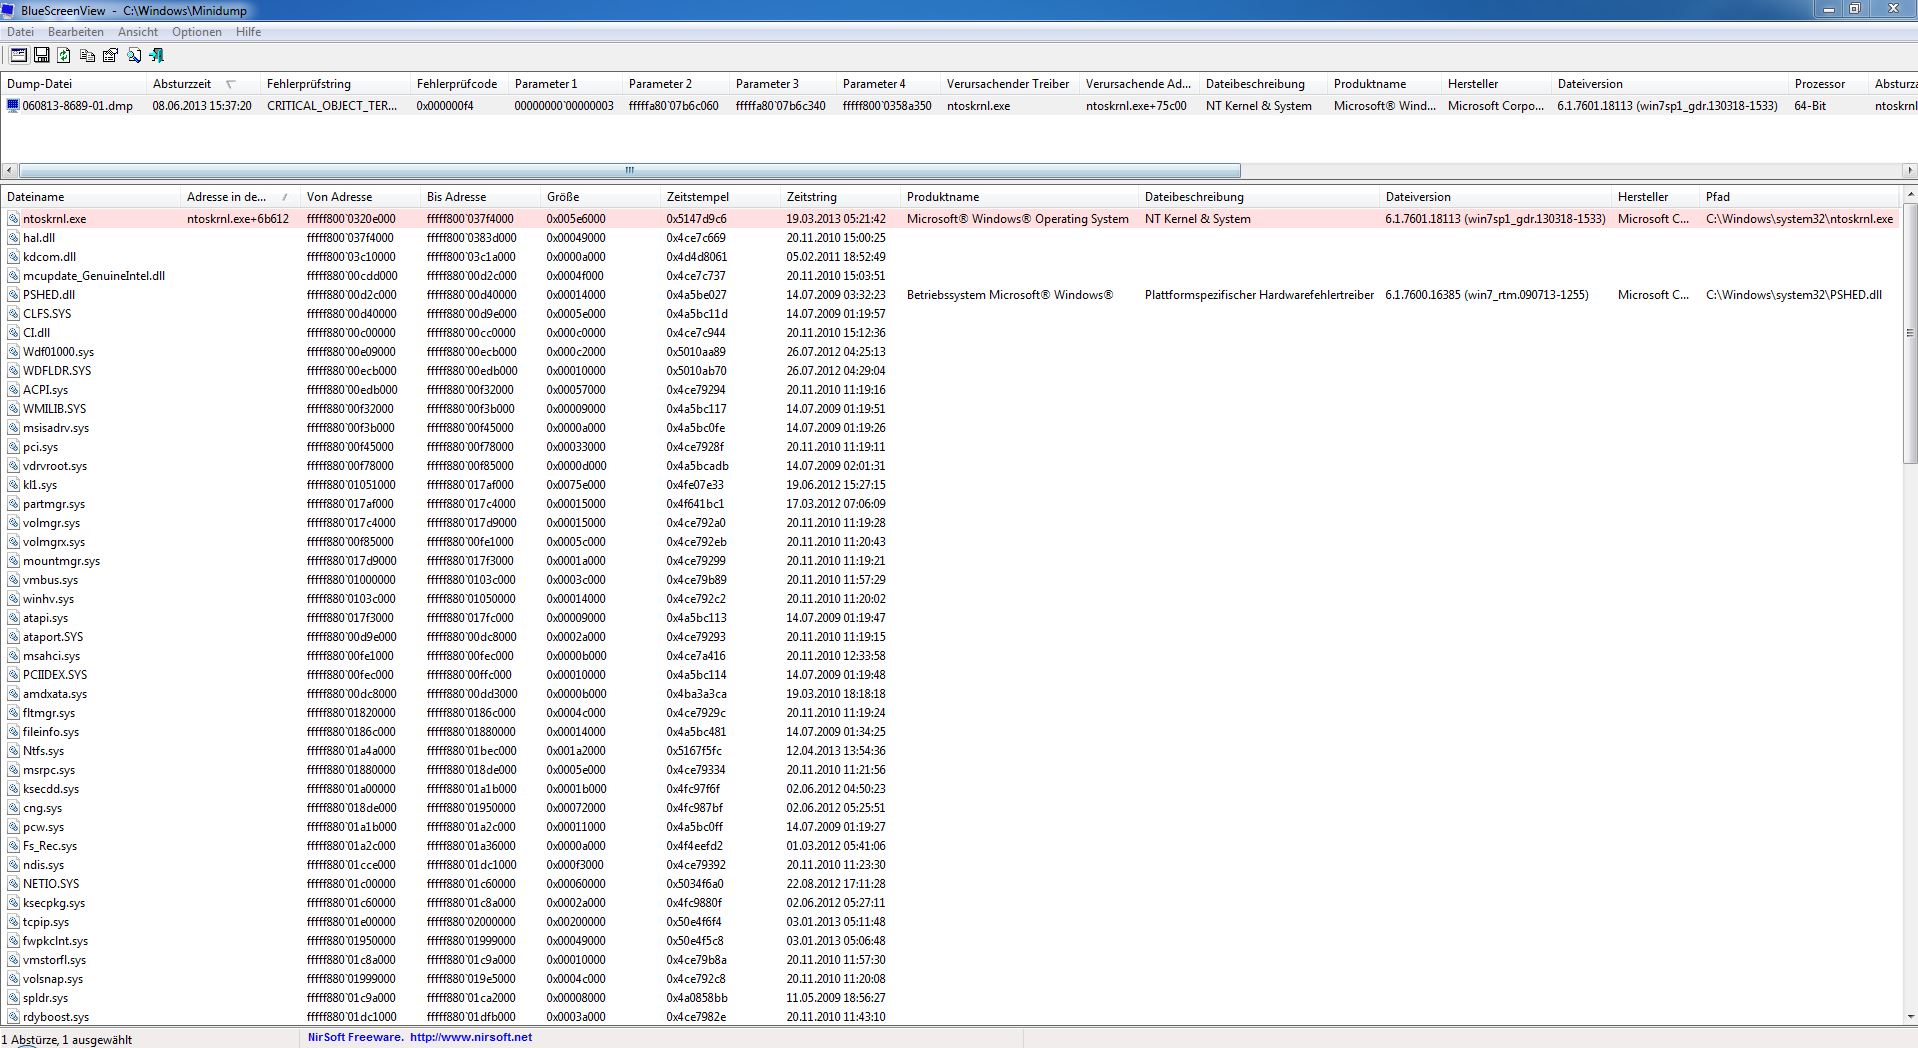Open the Hilfe menu
Screen dimensions: 1918x1048
click(x=249, y=32)
